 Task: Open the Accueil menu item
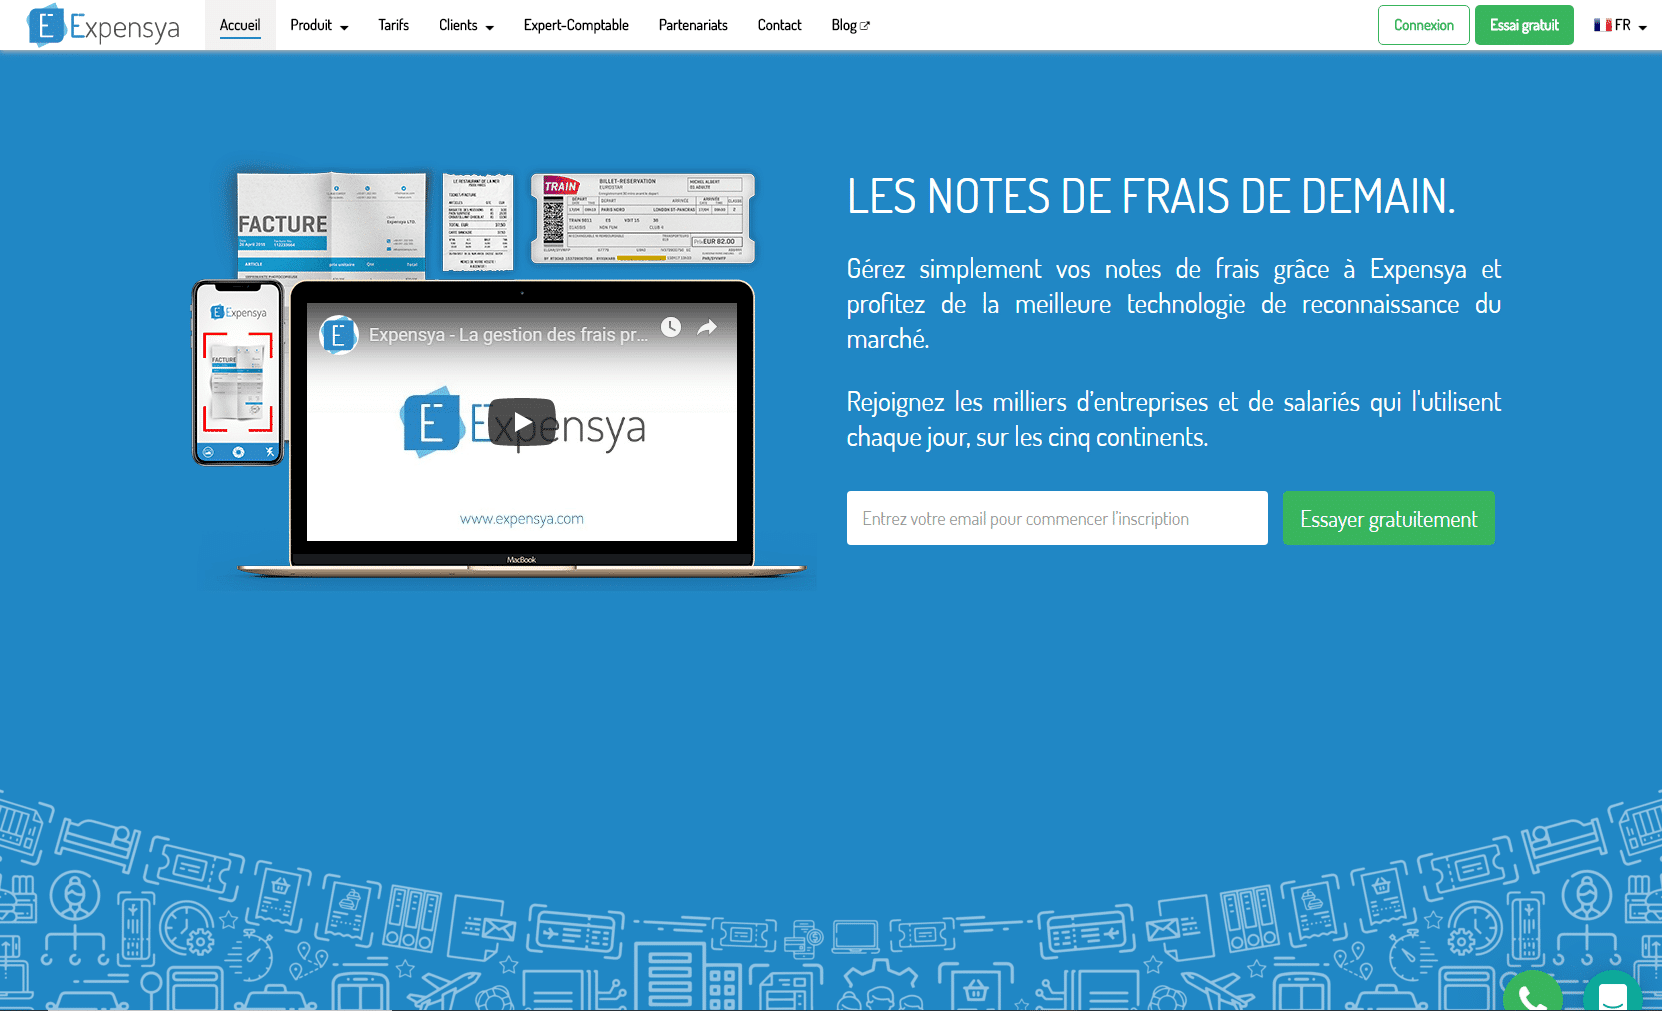[x=240, y=25]
